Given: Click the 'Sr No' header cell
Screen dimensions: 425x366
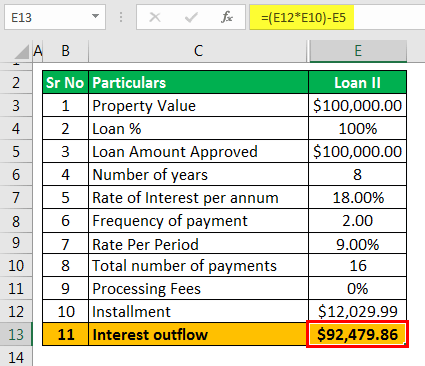Looking at the screenshot, I should pos(65,82).
